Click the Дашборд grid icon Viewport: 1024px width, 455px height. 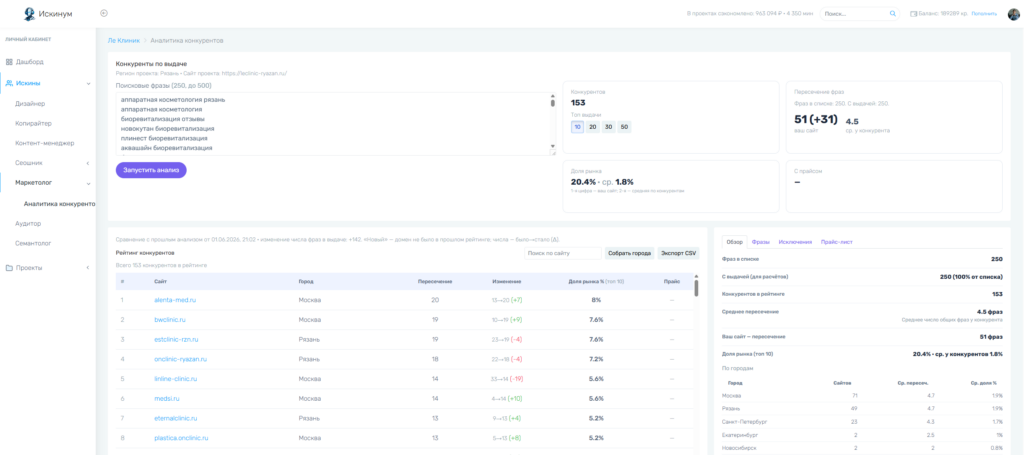coord(9,62)
